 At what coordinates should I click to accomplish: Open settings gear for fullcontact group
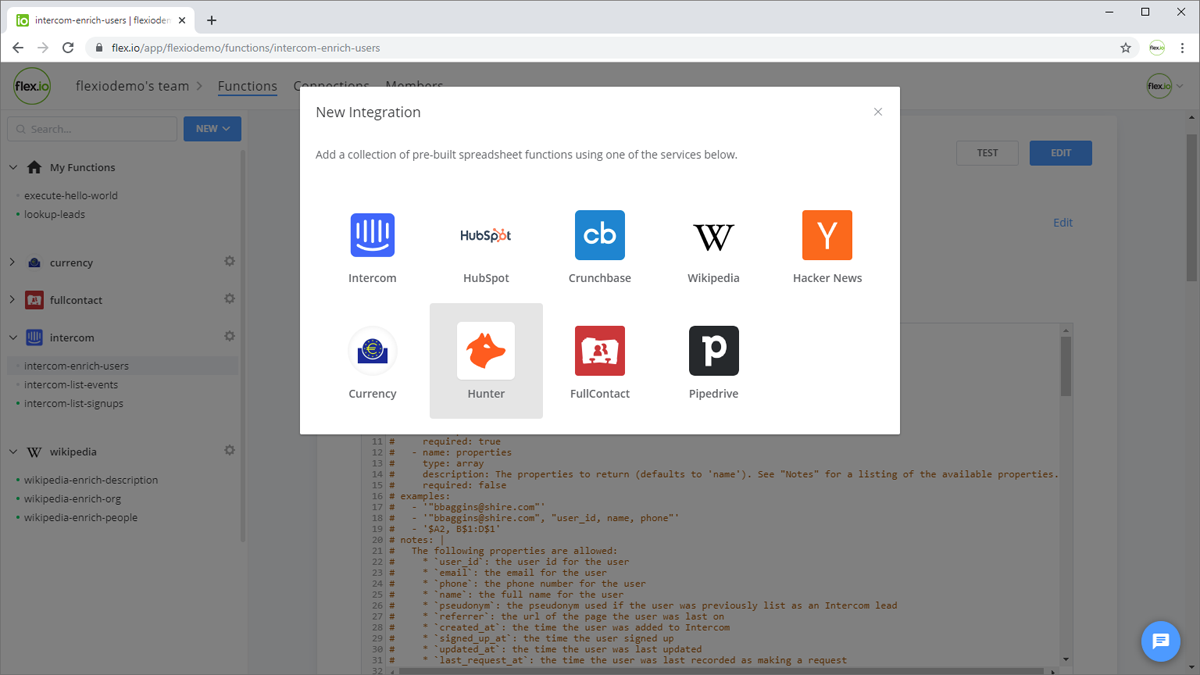point(229,299)
